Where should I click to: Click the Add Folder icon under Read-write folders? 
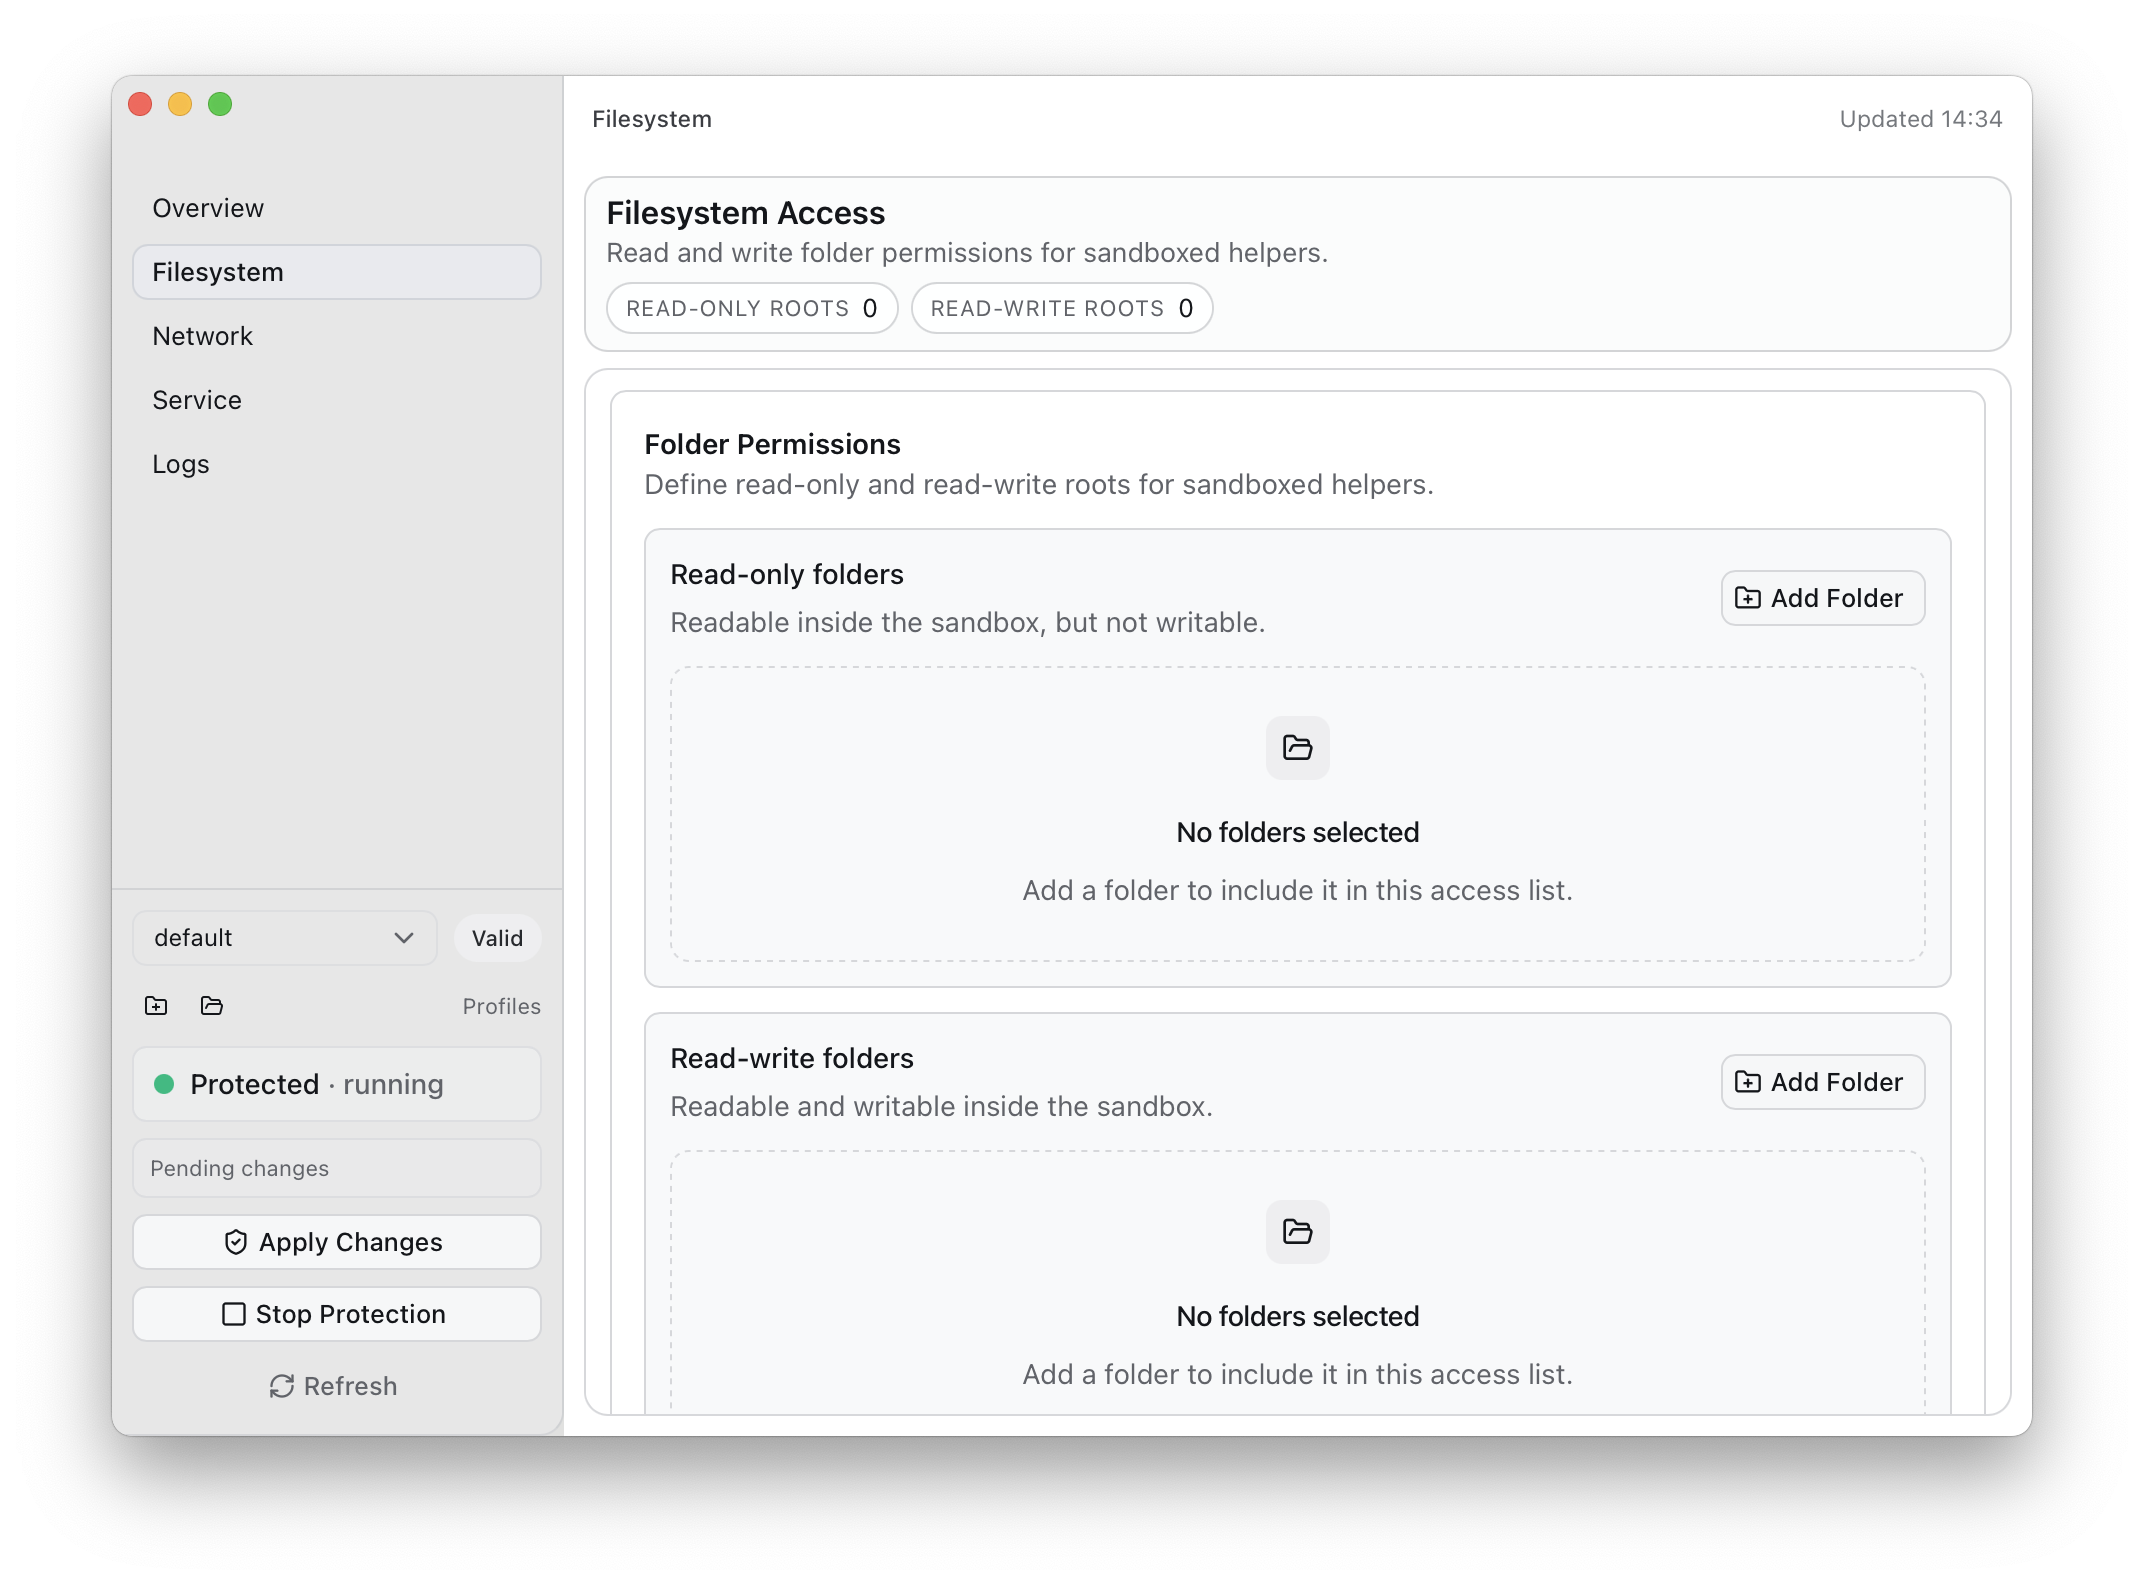[1747, 1082]
